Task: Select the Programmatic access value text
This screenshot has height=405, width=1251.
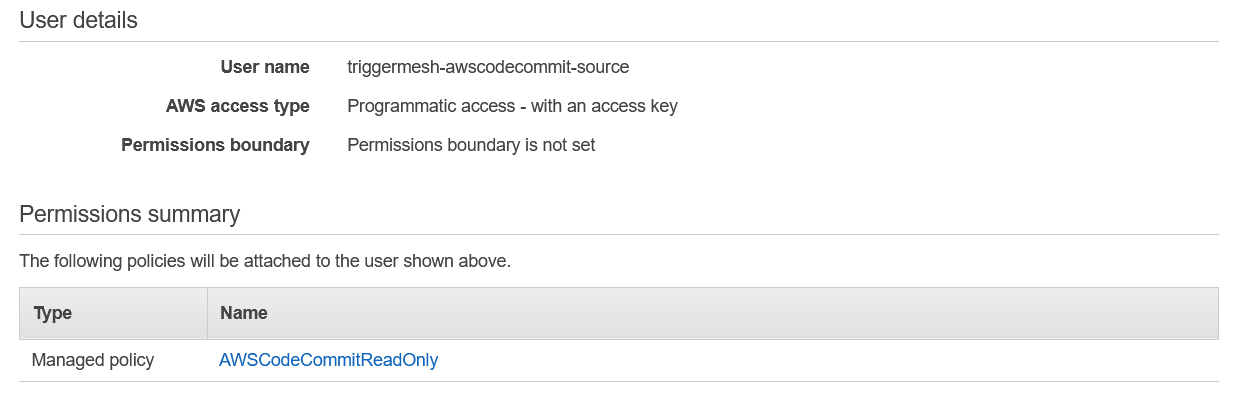Action: pyautogui.click(x=512, y=106)
